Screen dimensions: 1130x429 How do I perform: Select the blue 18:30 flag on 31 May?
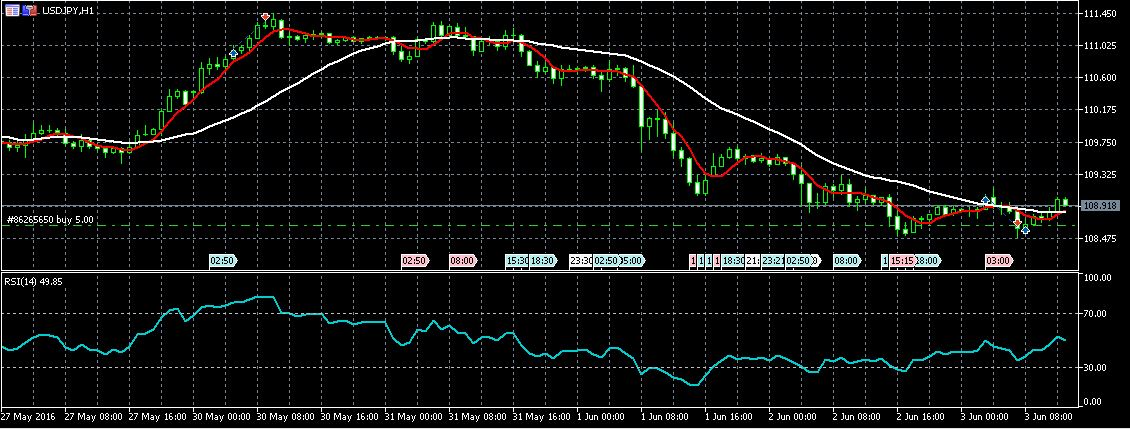[542, 260]
